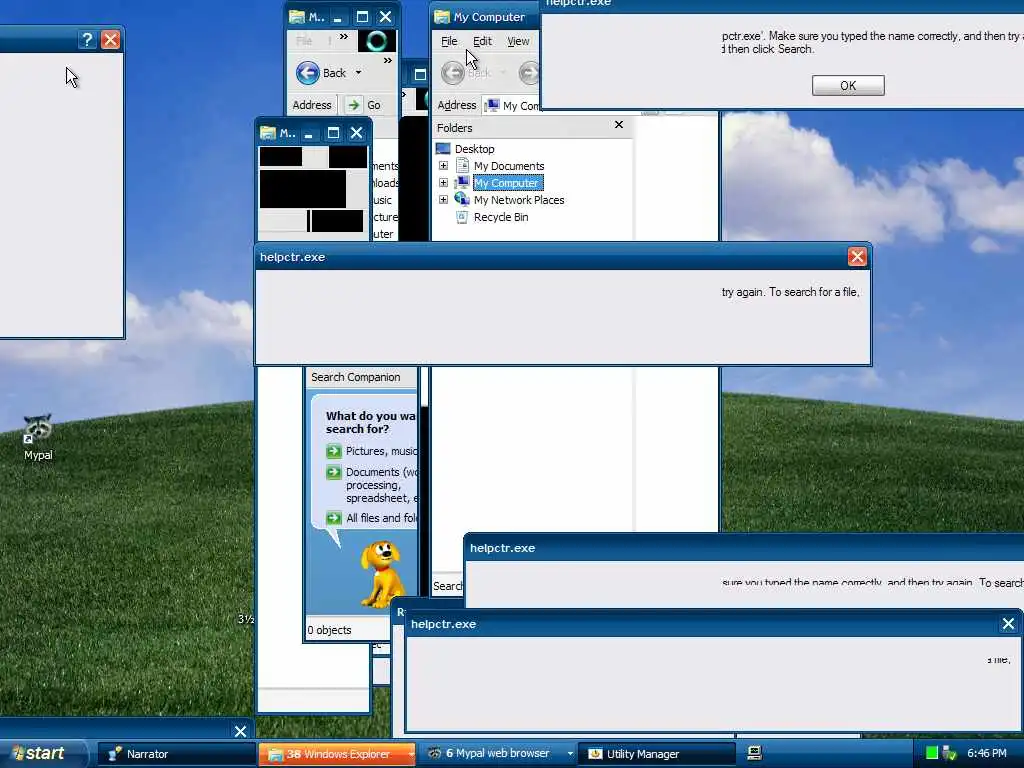The width and height of the screenshot is (1024, 768).
Task: Click the My Computer icon in Address bar
Action: click(492, 105)
